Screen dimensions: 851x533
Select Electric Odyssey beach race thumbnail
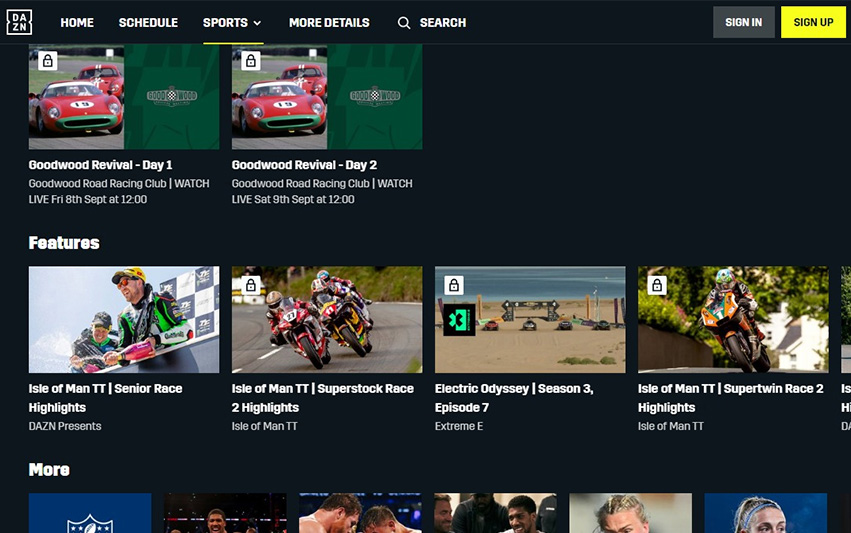click(x=530, y=319)
